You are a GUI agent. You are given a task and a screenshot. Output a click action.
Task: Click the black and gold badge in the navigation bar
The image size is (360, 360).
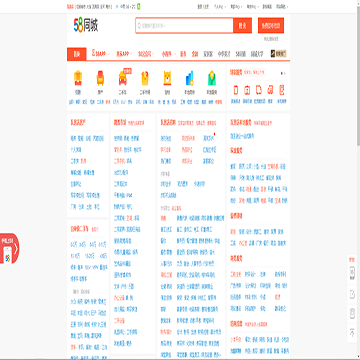pos(278,54)
